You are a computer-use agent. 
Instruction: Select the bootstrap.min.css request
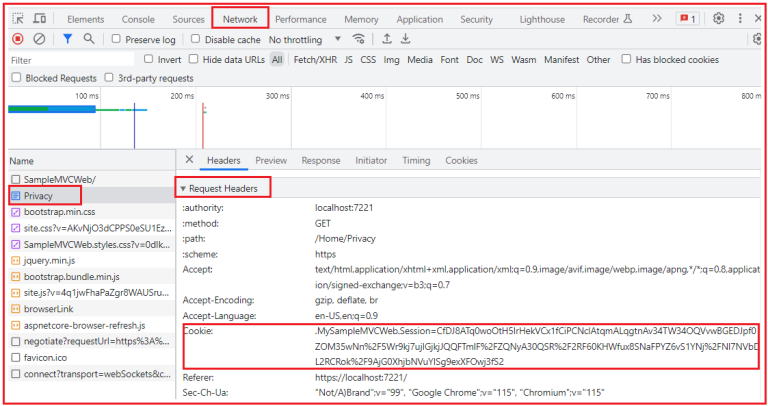point(59,212)
